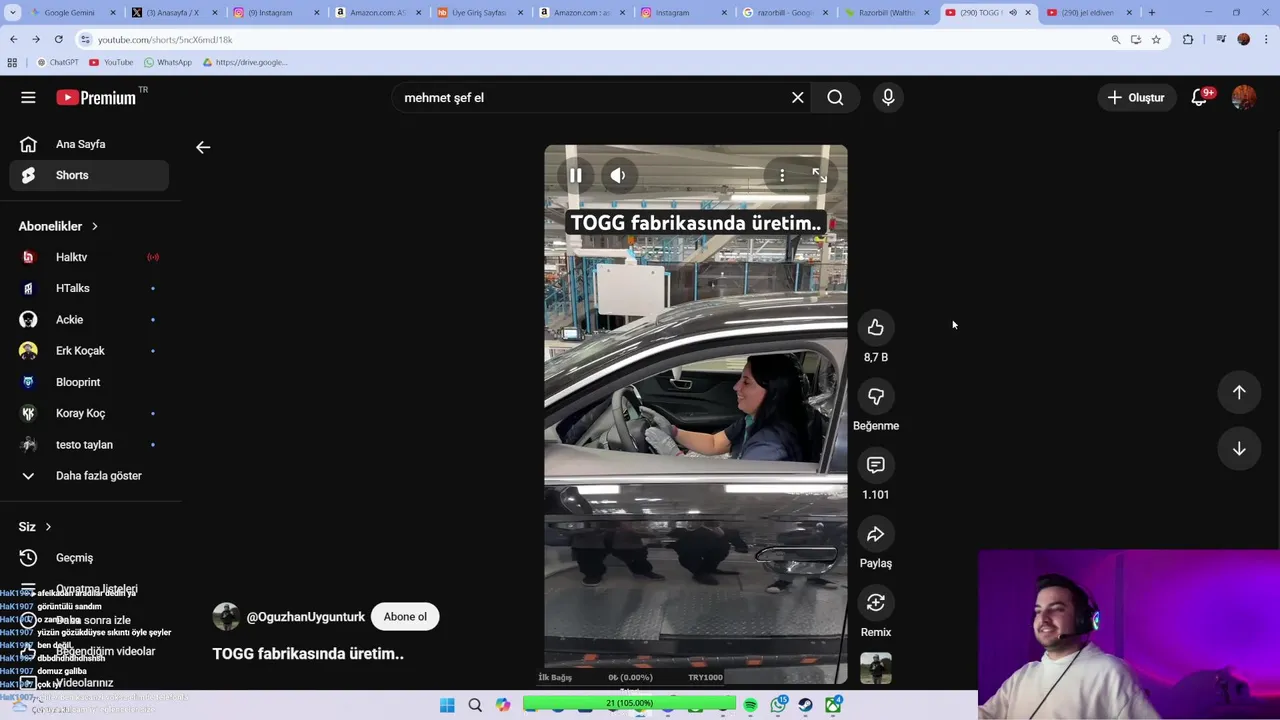Open the Windows Start menu
The image size is (1280, 720).
coord(447,705)
